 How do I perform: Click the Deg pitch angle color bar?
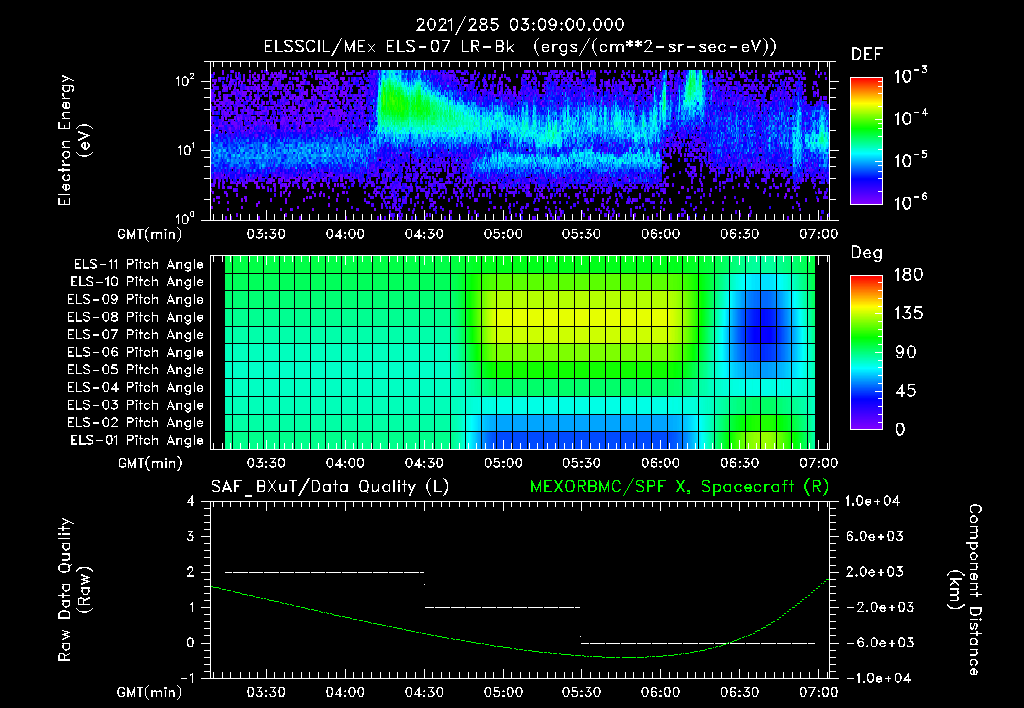pyautogui.click(x=866, y=352)
